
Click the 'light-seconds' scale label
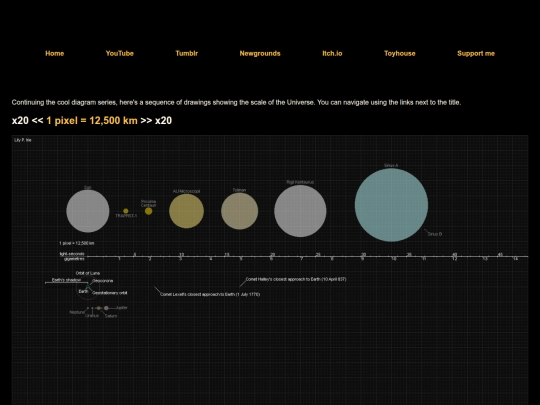[72, 254]
